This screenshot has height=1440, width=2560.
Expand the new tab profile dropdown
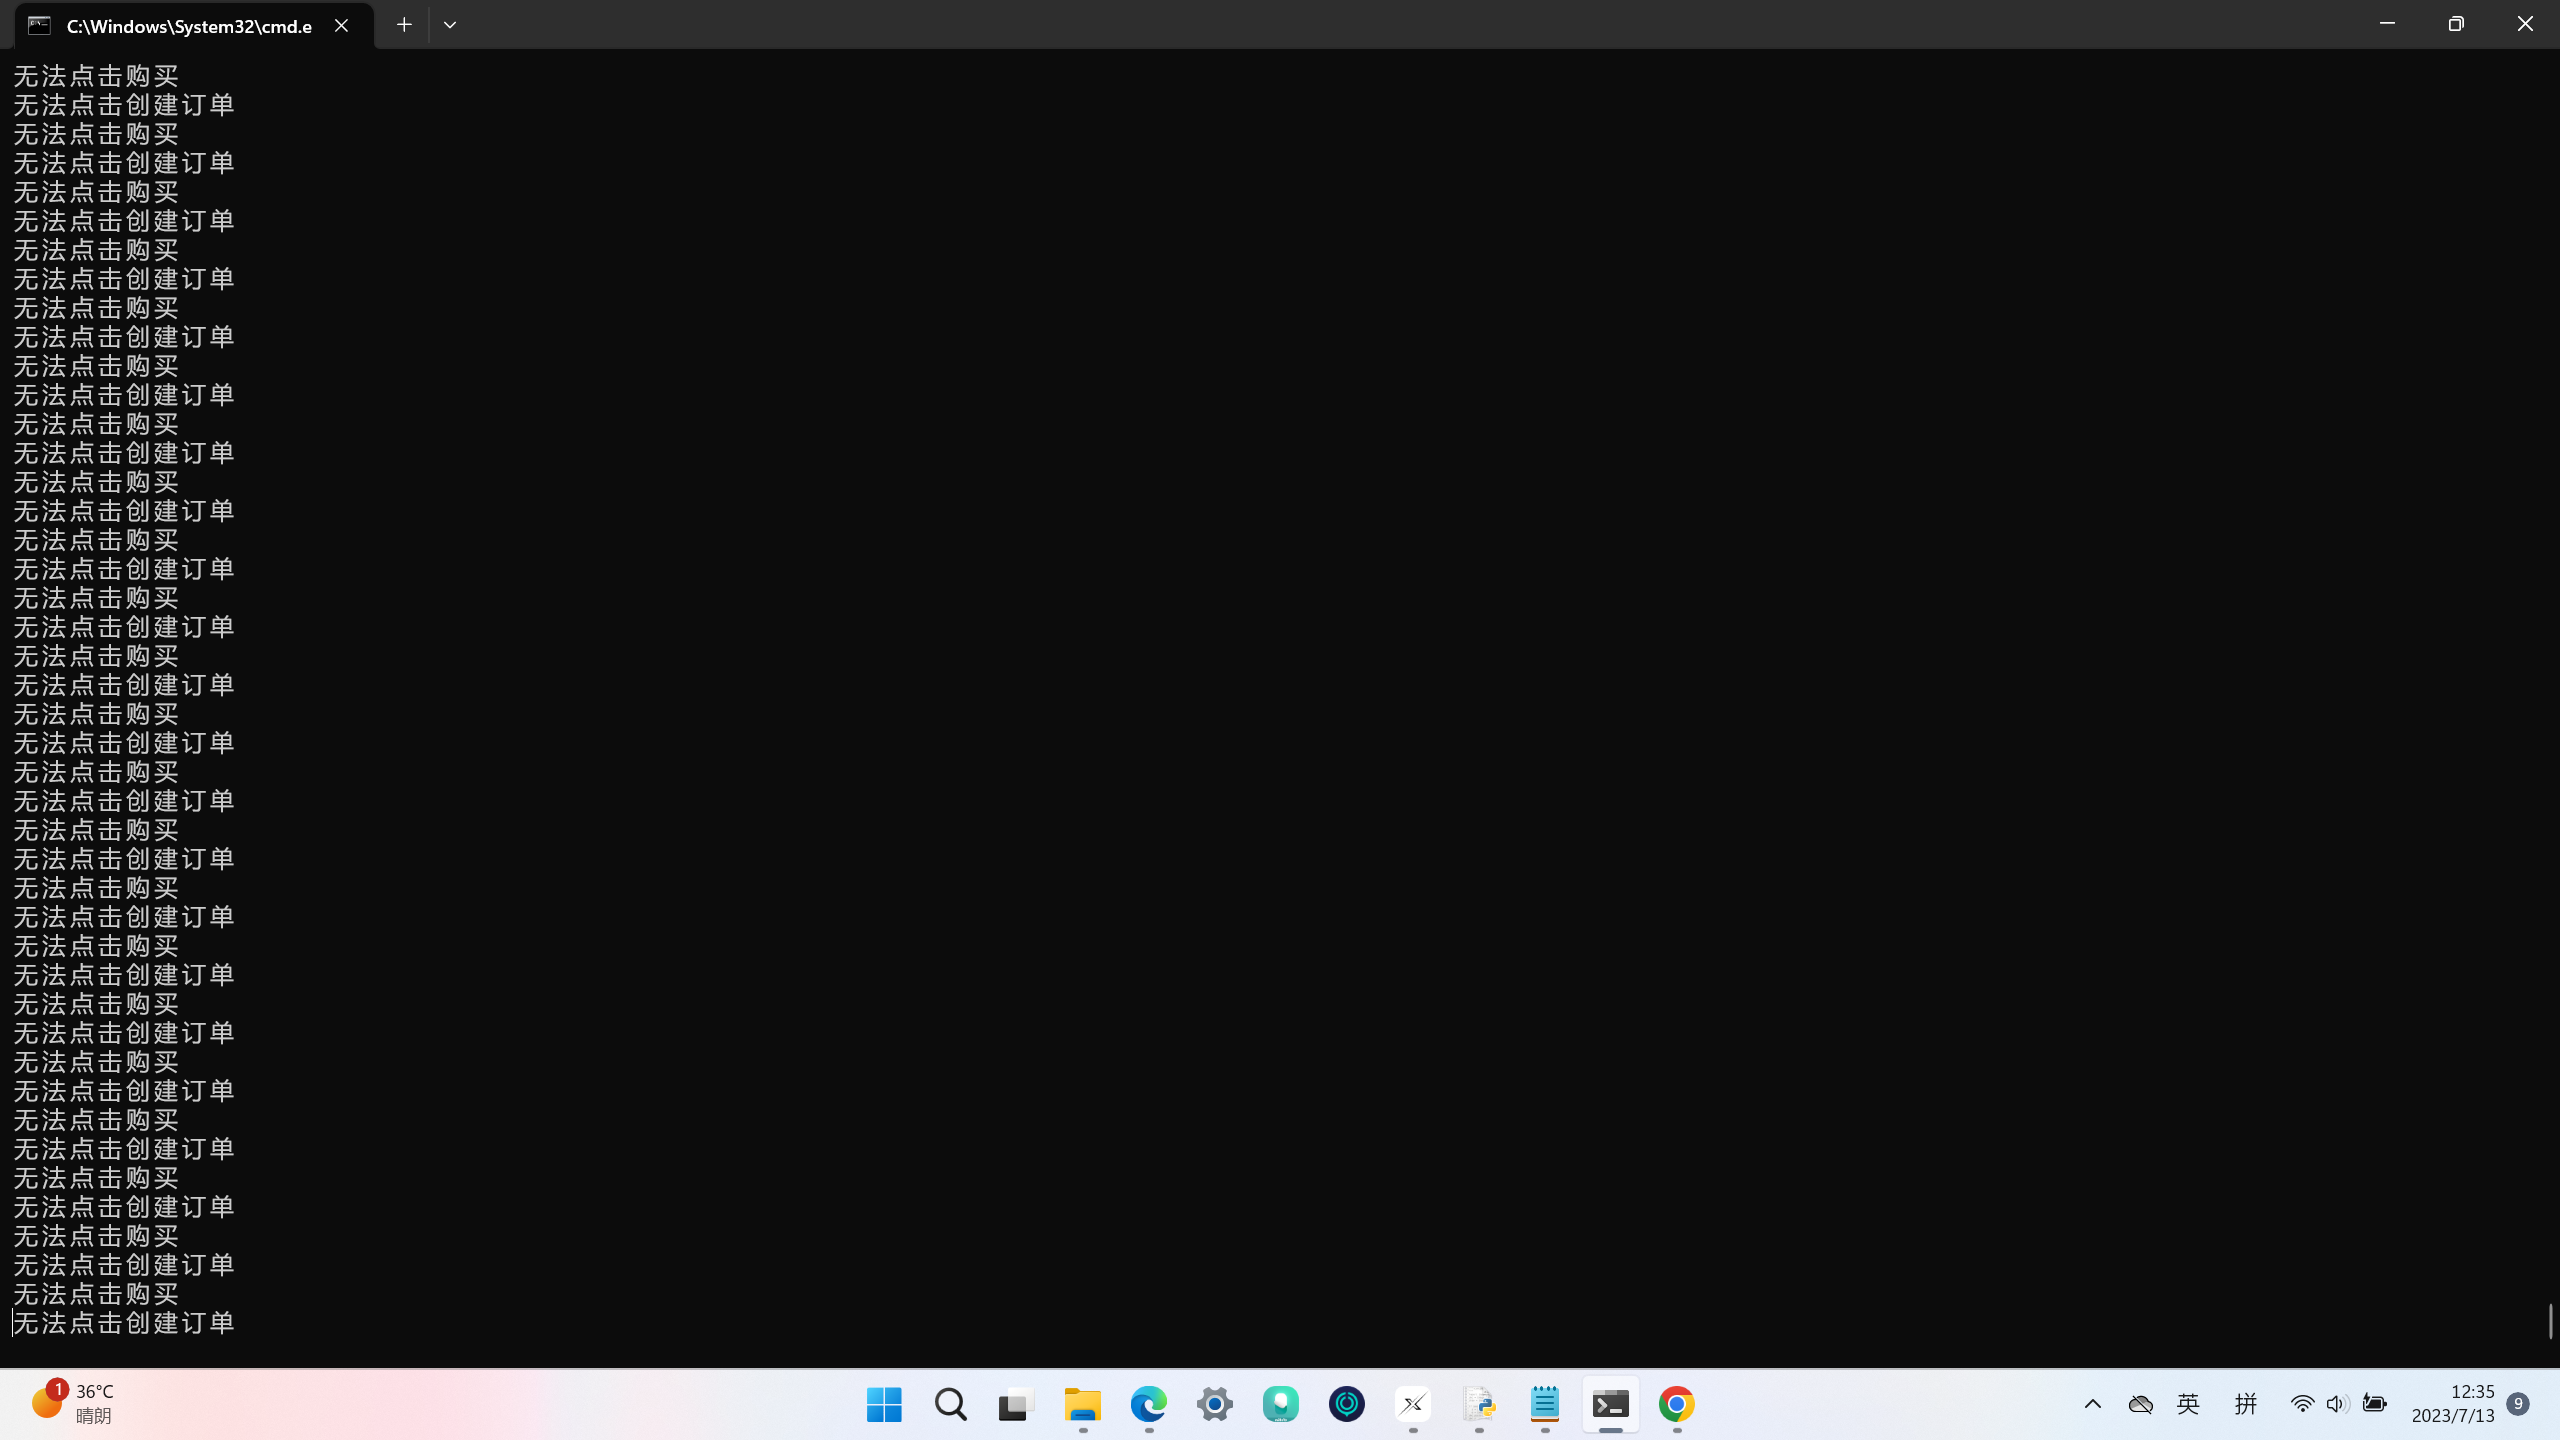[450, 25]
